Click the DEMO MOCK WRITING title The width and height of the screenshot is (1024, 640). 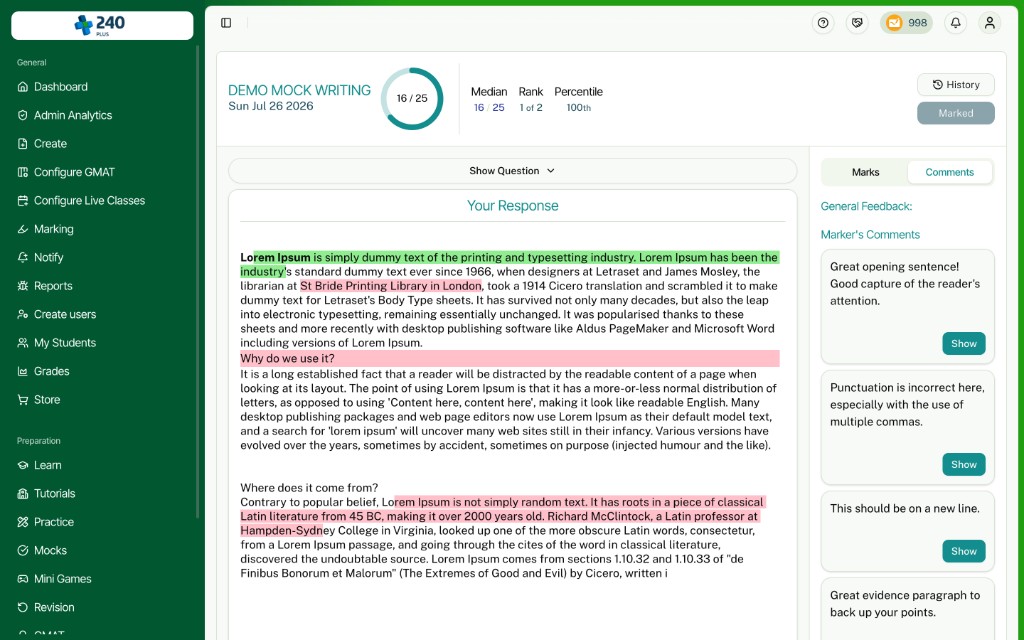click(299, 90)
